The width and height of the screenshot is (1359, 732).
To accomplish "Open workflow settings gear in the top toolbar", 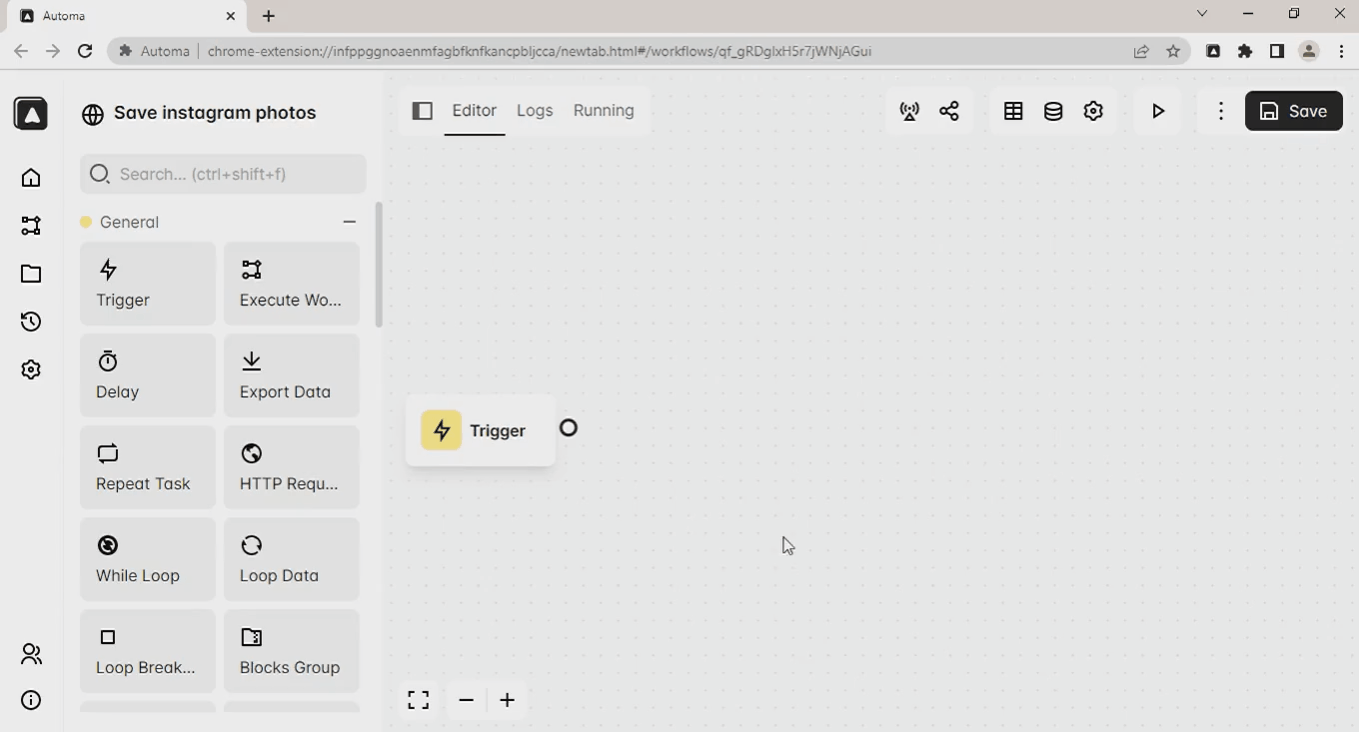I will [x=1093, y=111].
